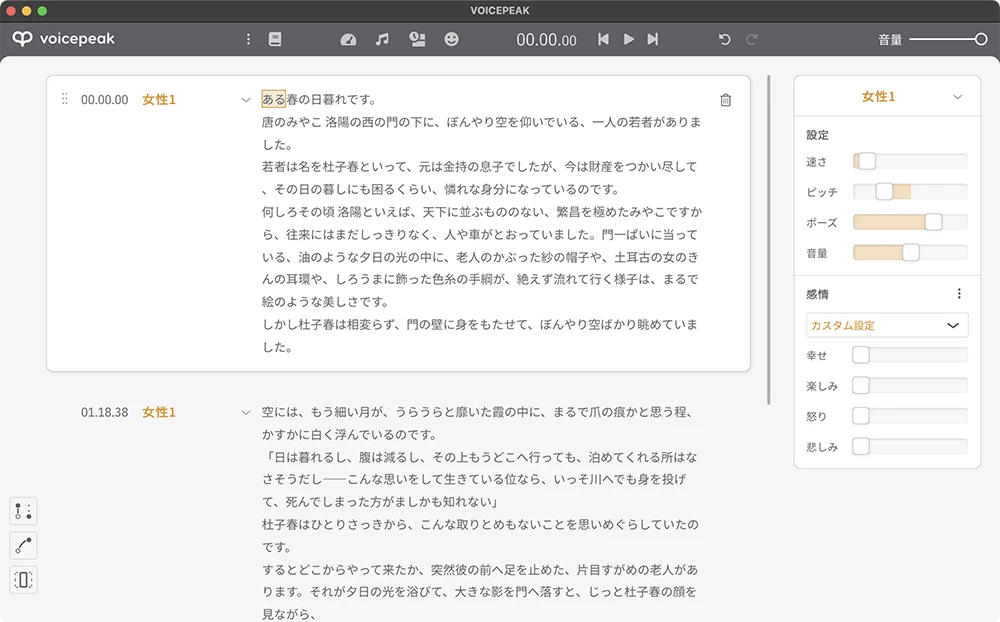This screenshot has height=622, width=1000.
Task: Click the 女性1 narrator label at 00.00.00
Action: point(158,100)
